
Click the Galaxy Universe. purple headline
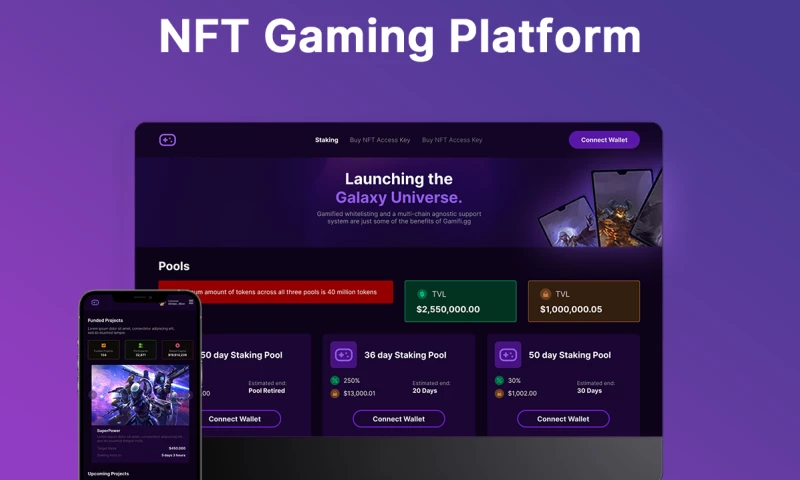(x=398, y=197)
